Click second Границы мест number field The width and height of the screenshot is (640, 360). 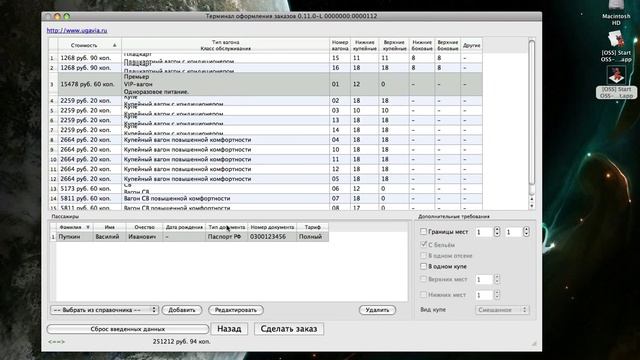[513, 232]
